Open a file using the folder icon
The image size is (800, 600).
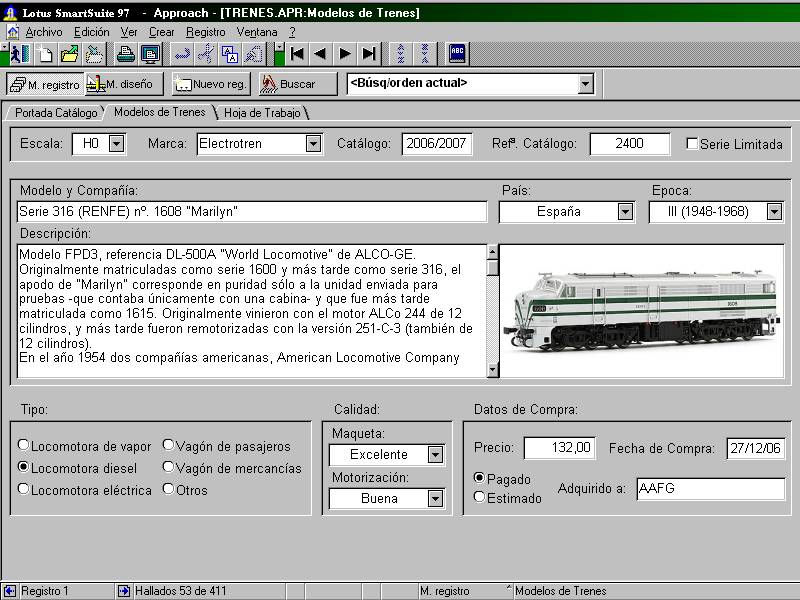click(x=70, y=54)
